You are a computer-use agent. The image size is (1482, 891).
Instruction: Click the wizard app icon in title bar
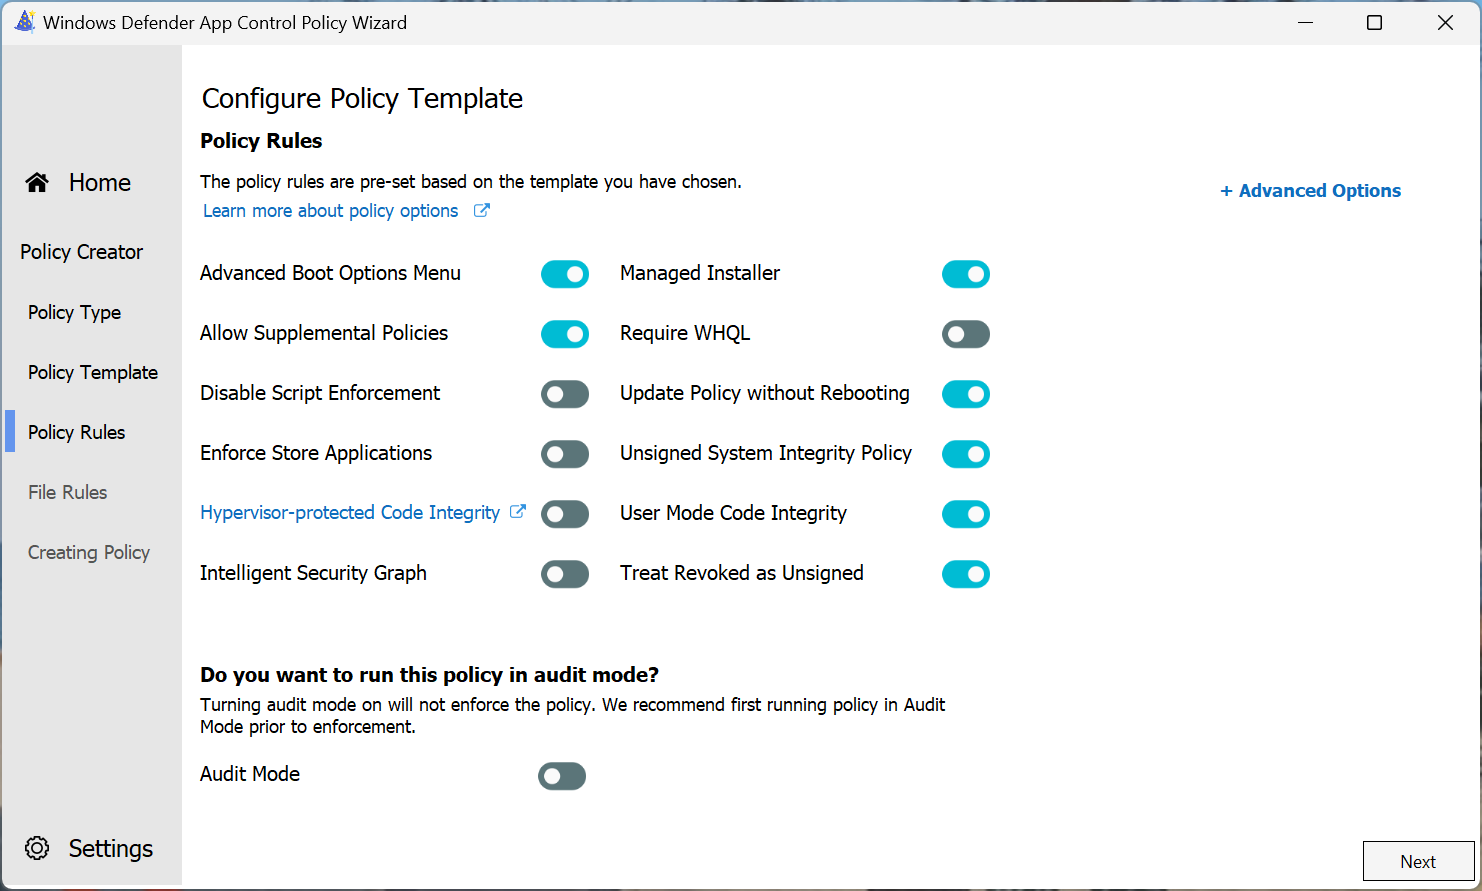[24, 22]
